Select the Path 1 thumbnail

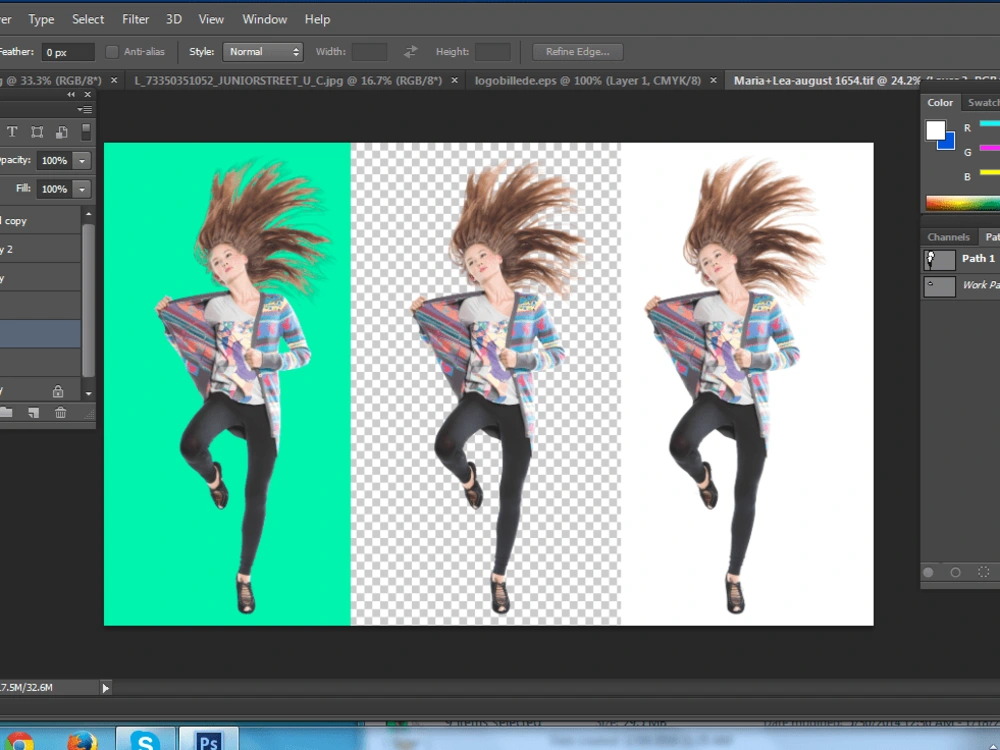[x=940, y=260]
